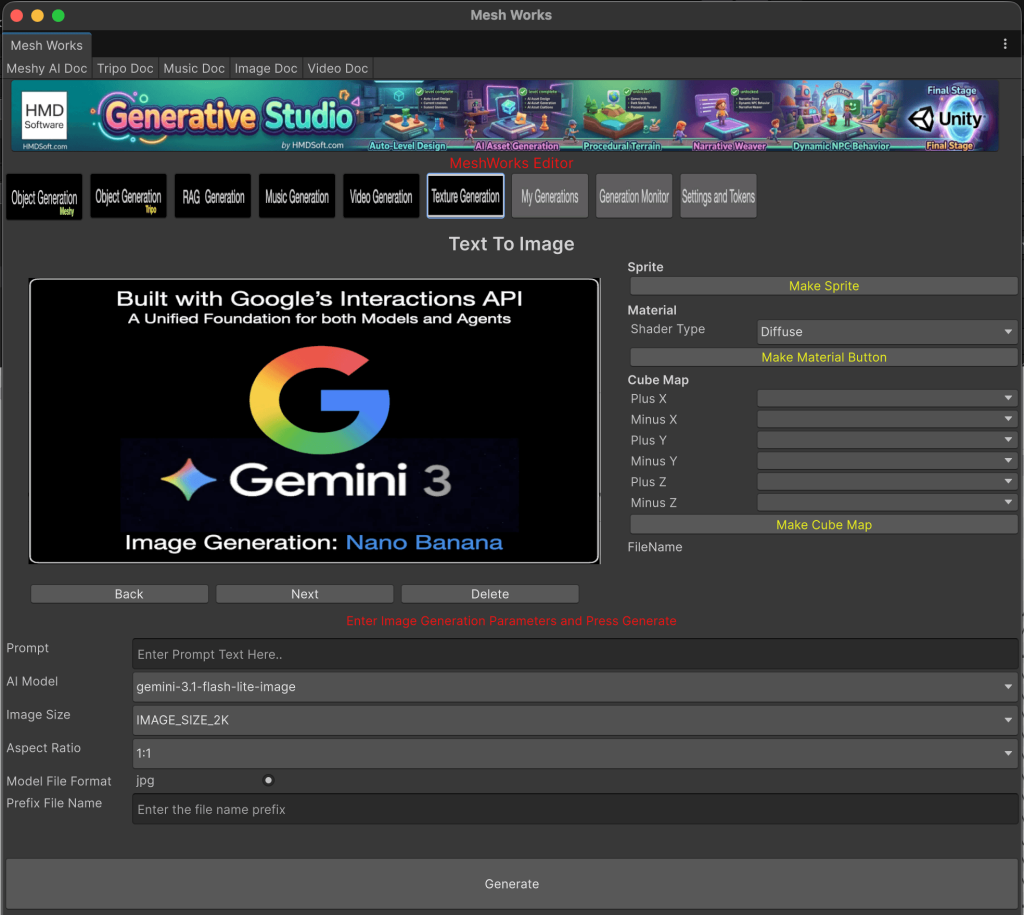Open the Generation Monitor section
Image resolution: width=1024 pixels, height=915 pixels.
click(634, 196)
